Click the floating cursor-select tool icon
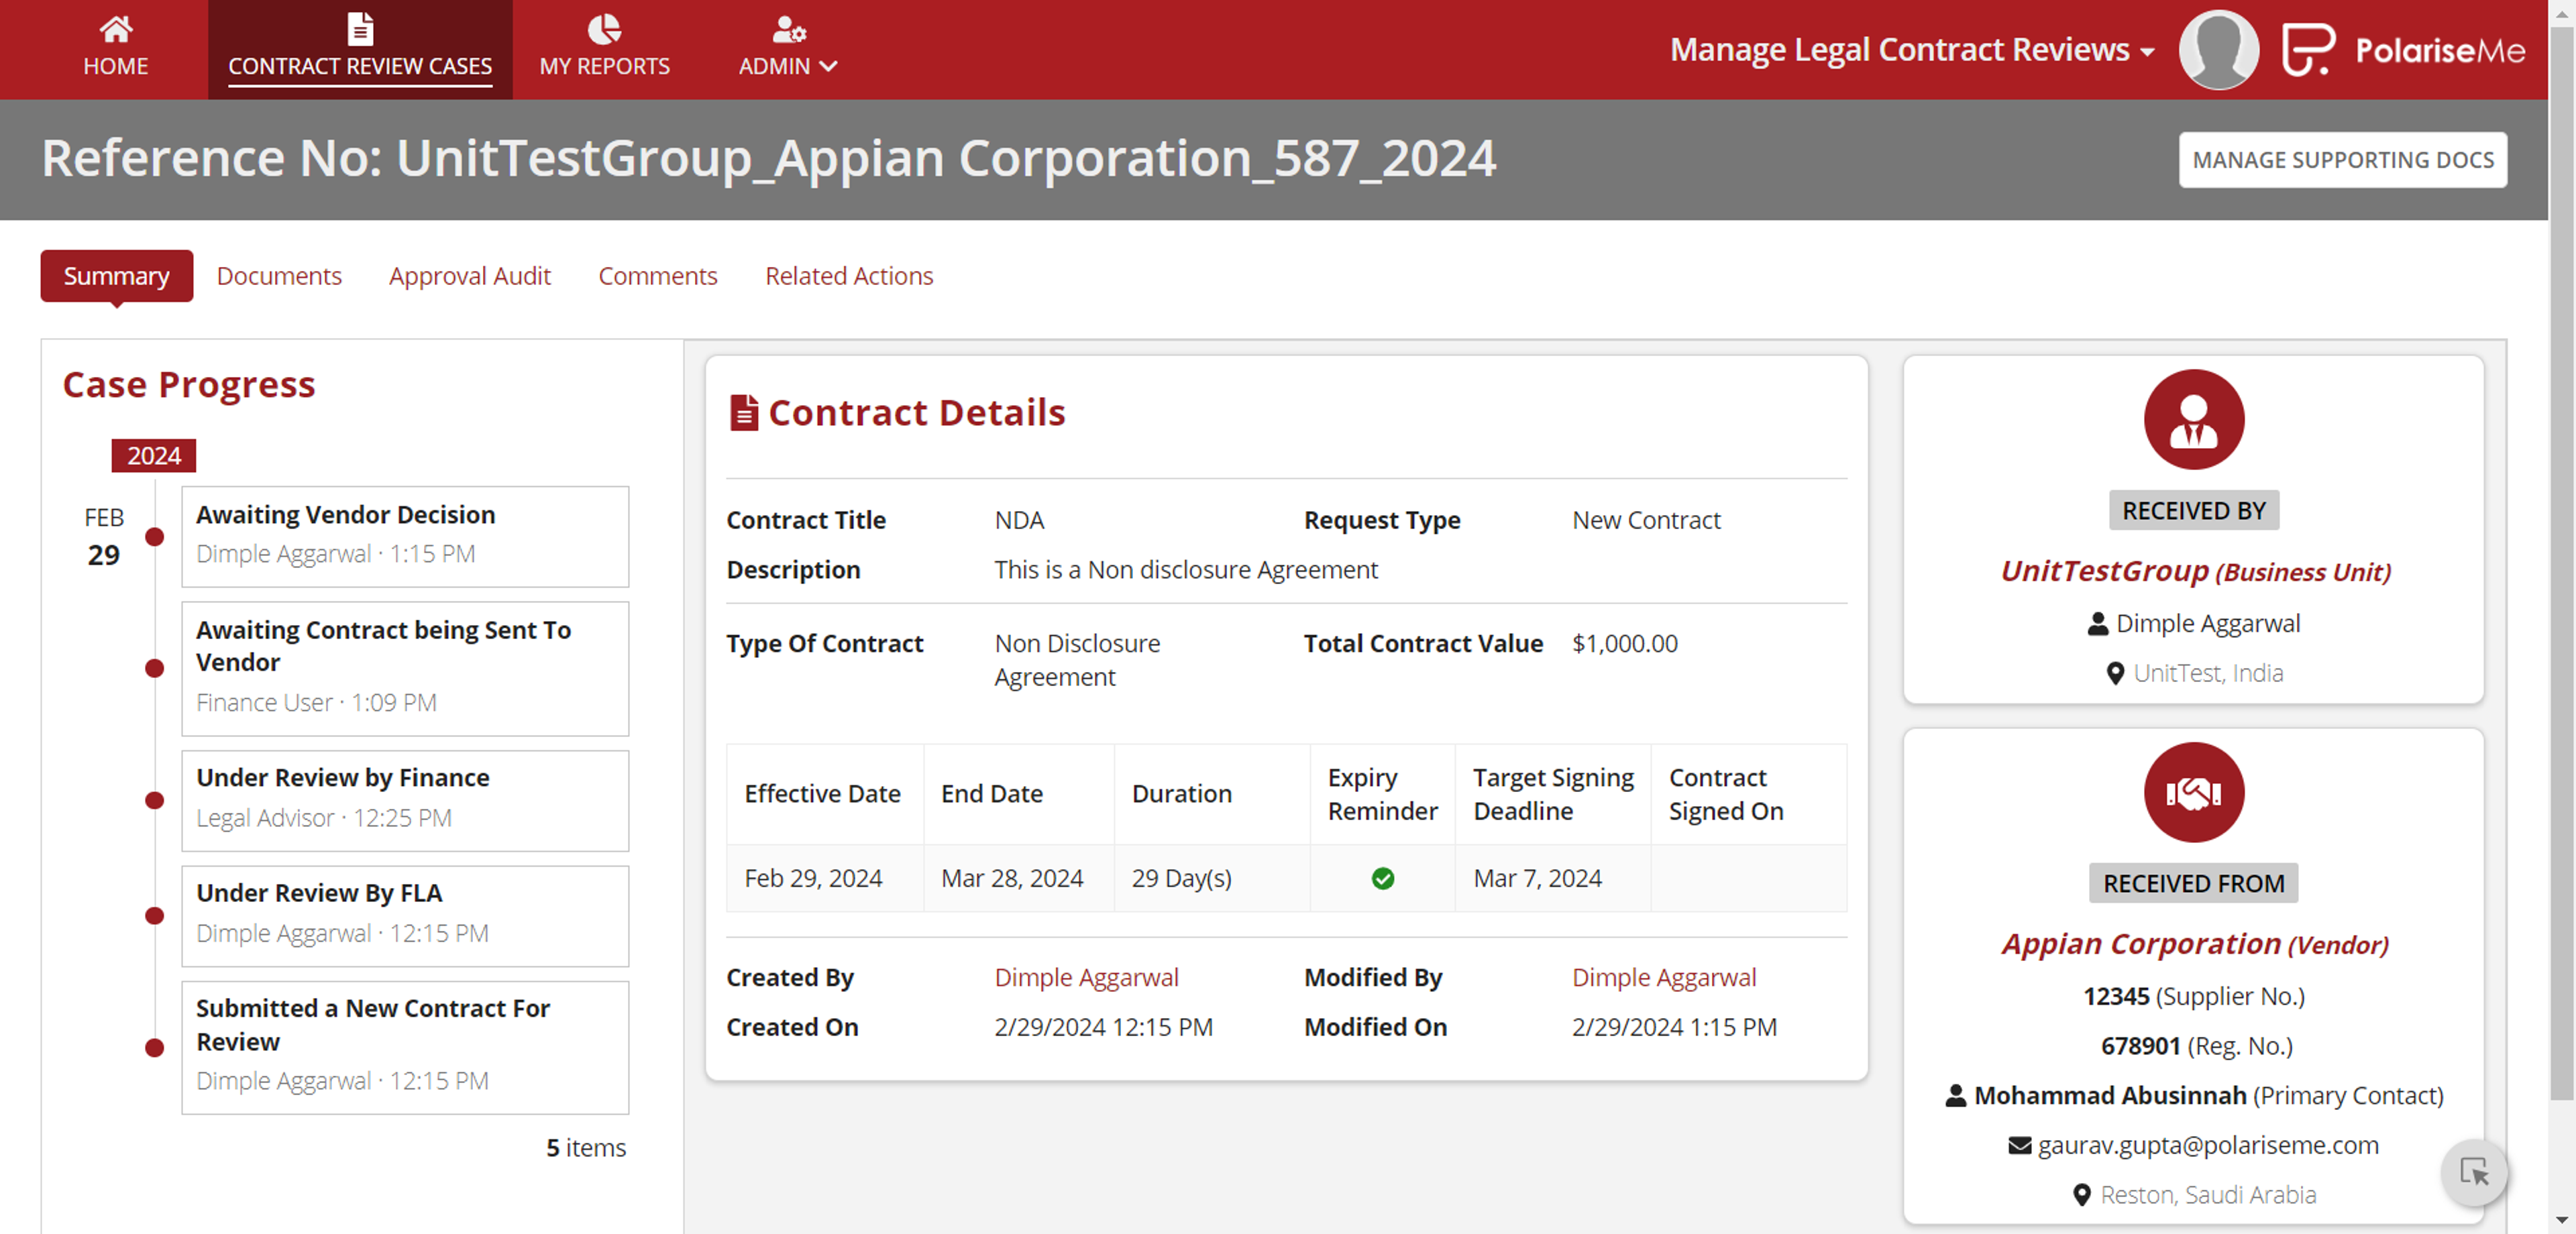The height and width of the screenshot is (1234, 2576). click(2473, 1171)
